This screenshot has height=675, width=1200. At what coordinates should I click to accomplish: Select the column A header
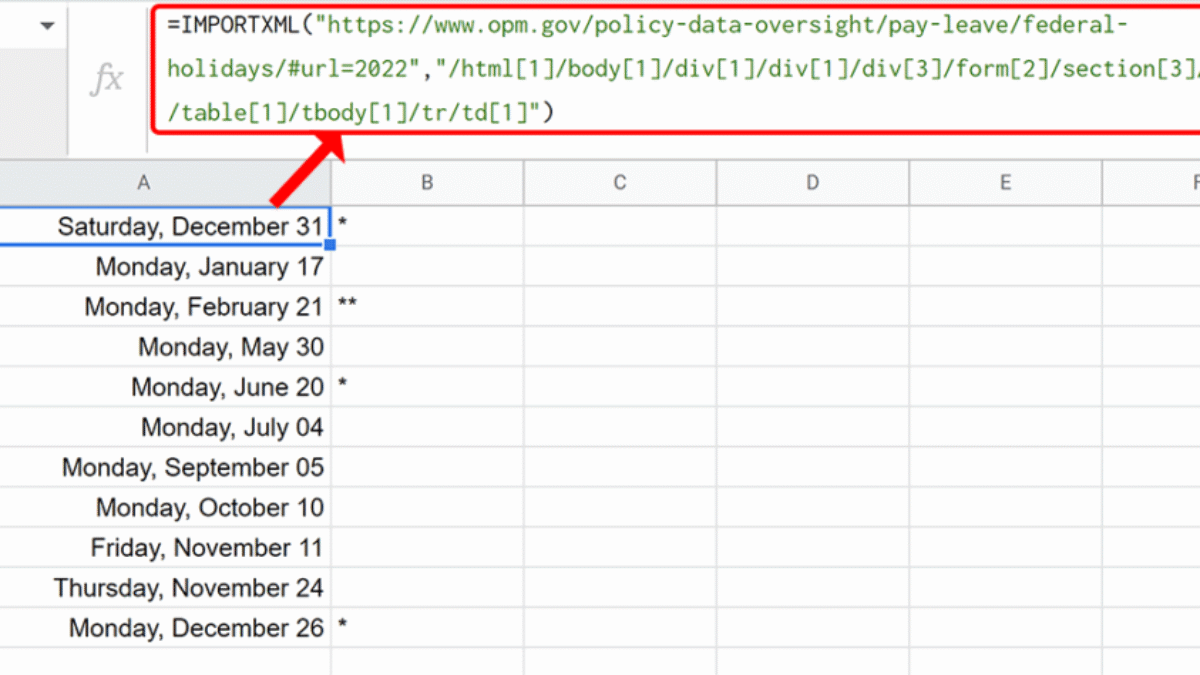(x=144, y=182)
